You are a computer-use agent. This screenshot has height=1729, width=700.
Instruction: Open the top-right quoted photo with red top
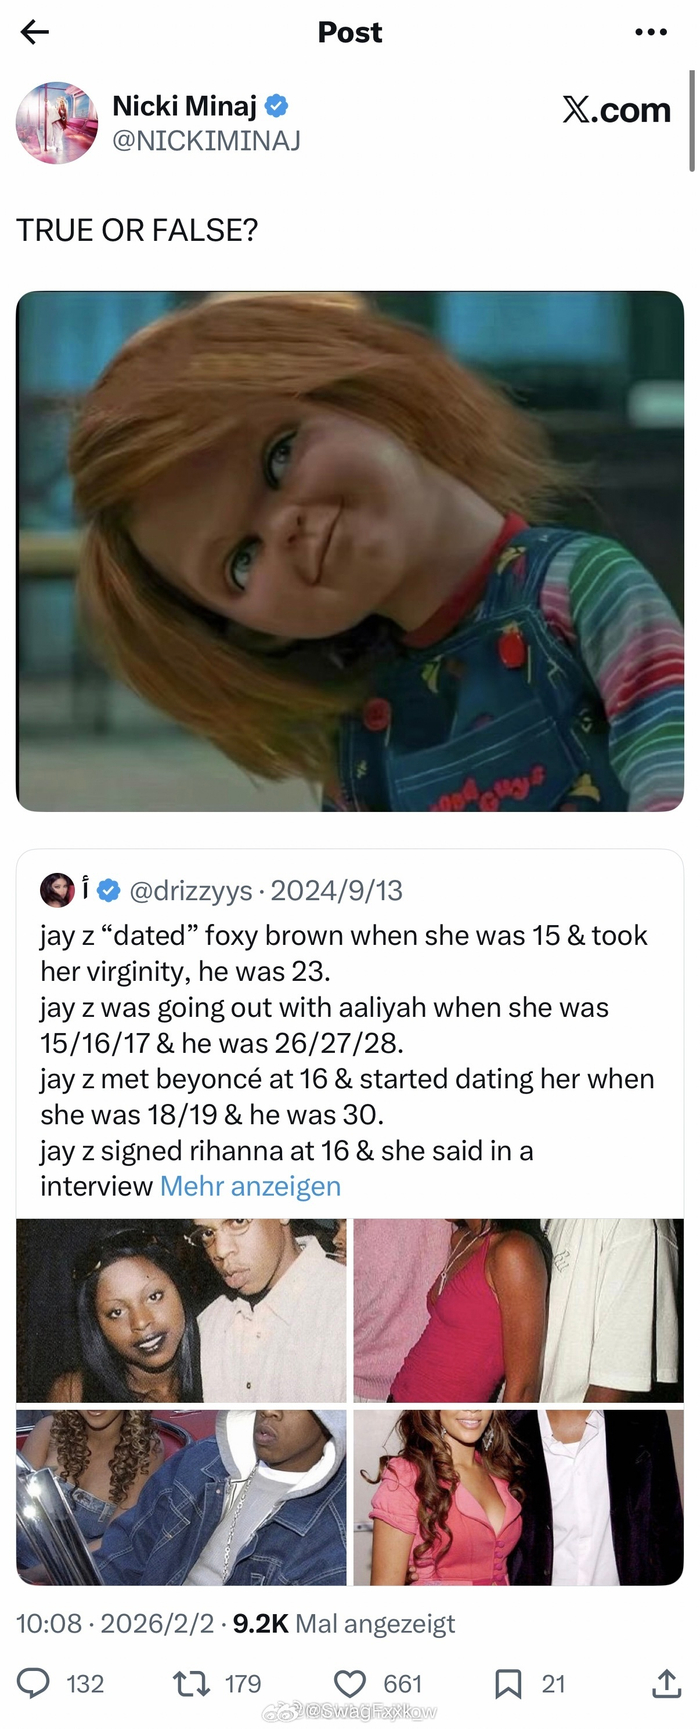(518, 1310)
